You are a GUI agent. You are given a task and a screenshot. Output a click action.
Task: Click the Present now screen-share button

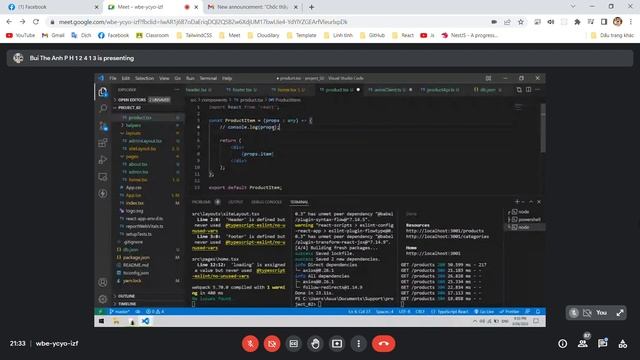tap(337, 344)
